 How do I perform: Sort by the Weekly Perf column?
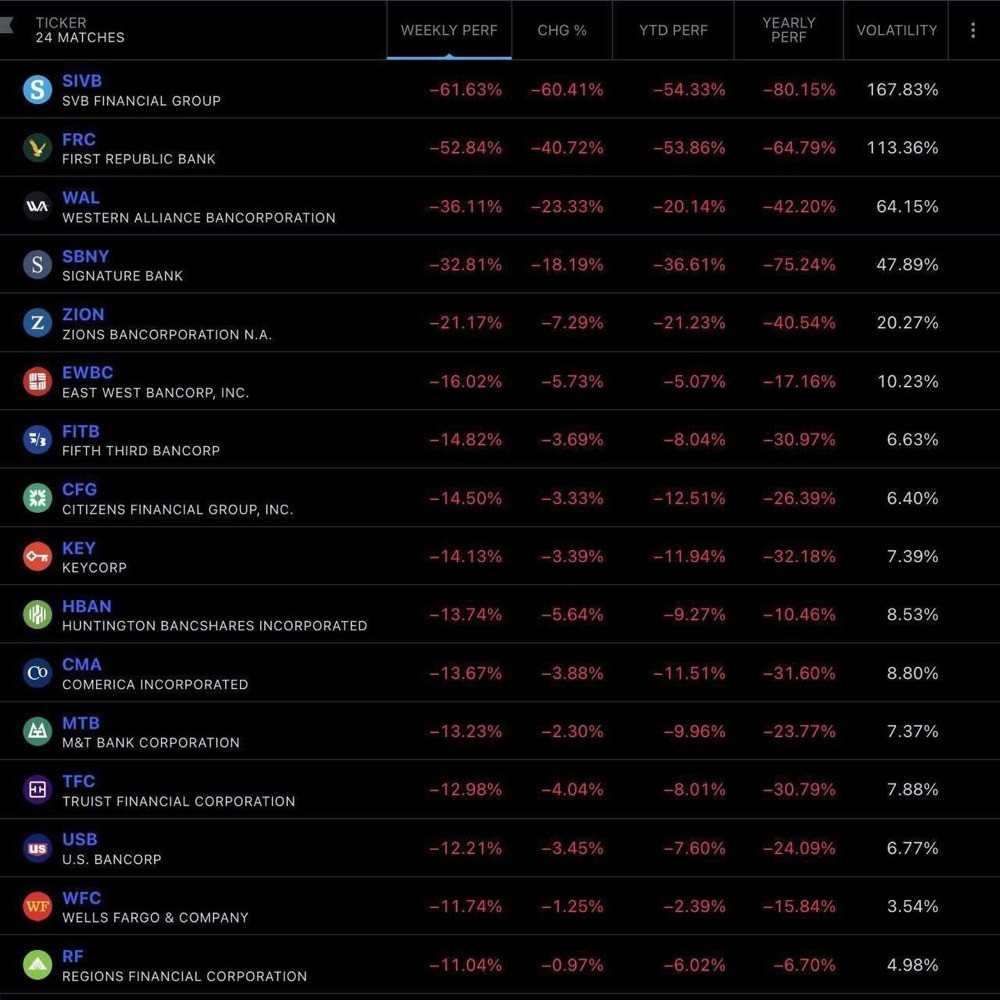coord(449,30)
